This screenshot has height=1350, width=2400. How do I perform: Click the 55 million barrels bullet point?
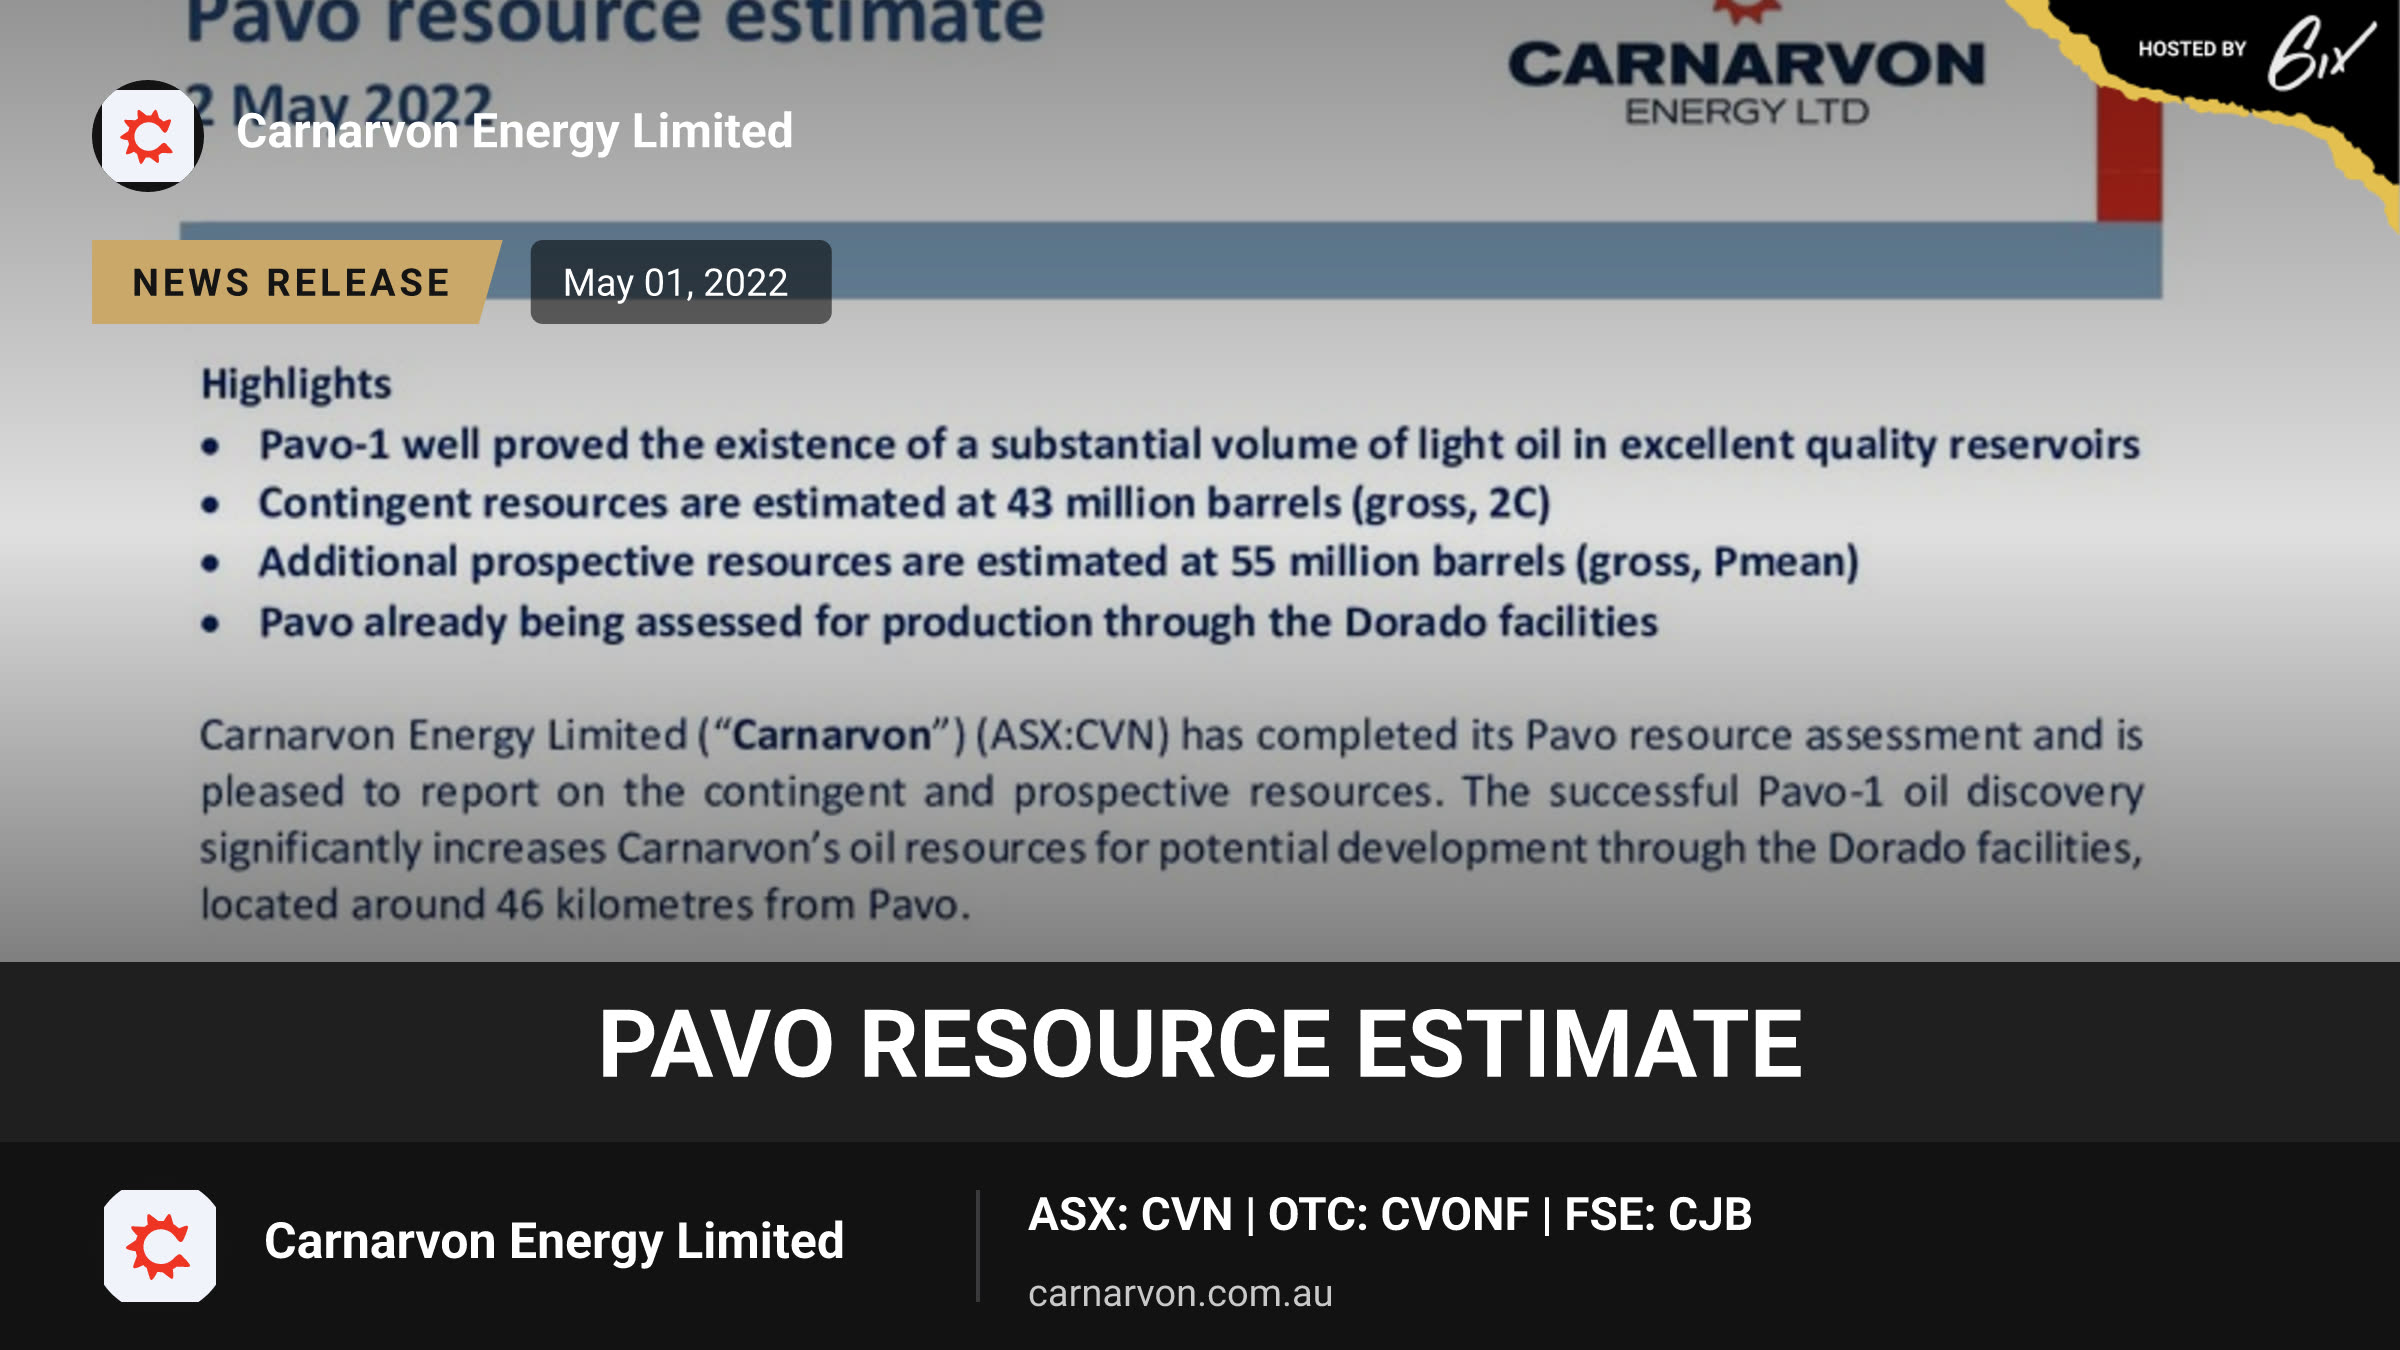click(x=1058, y=563)
